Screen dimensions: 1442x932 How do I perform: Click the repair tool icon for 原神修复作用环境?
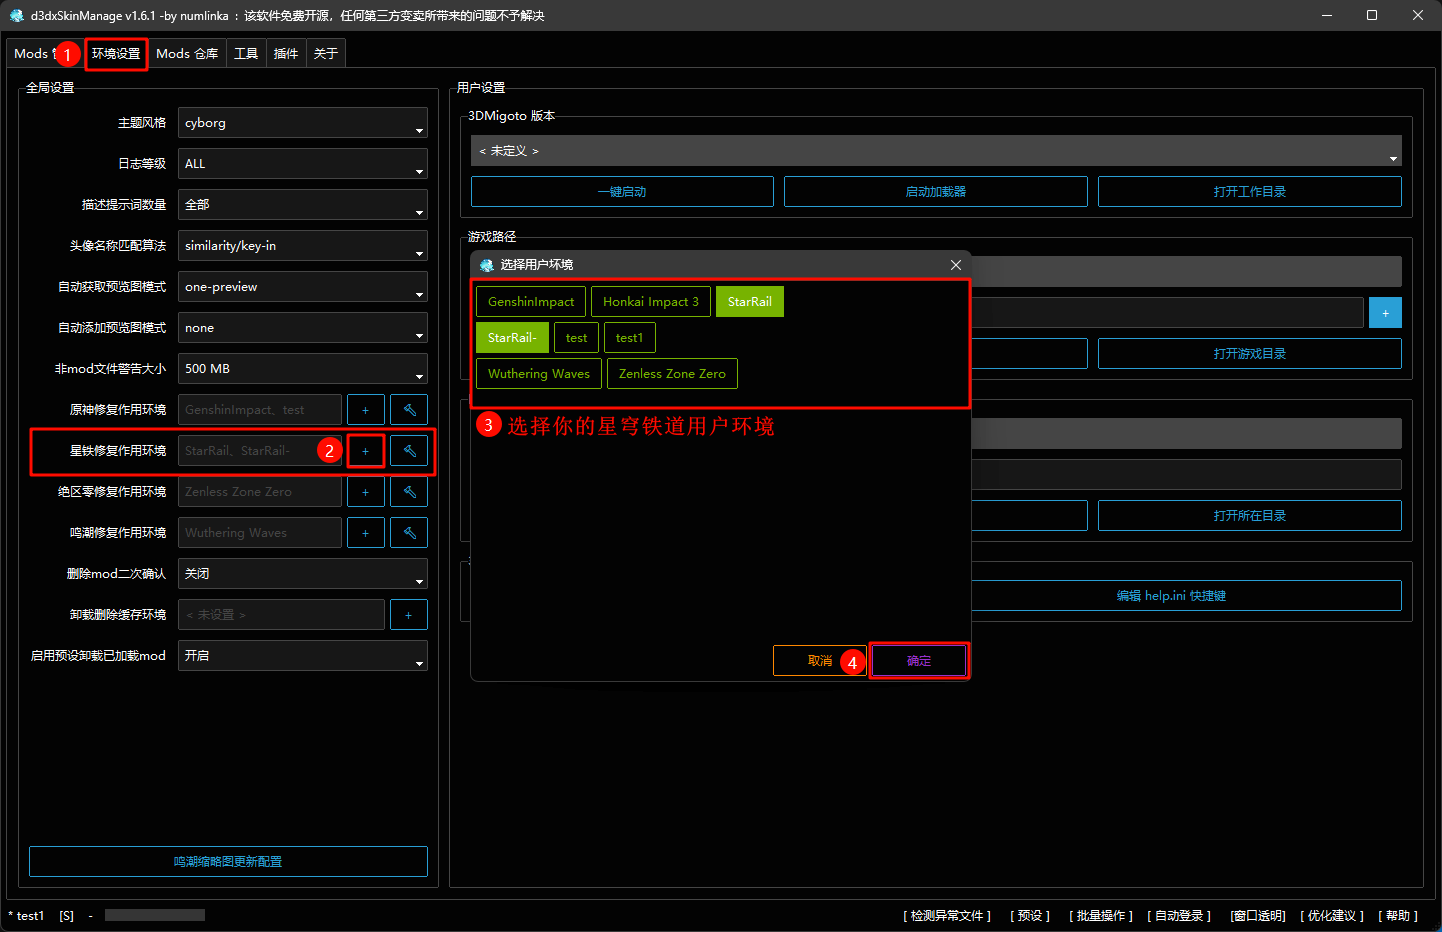pos(409,410)
